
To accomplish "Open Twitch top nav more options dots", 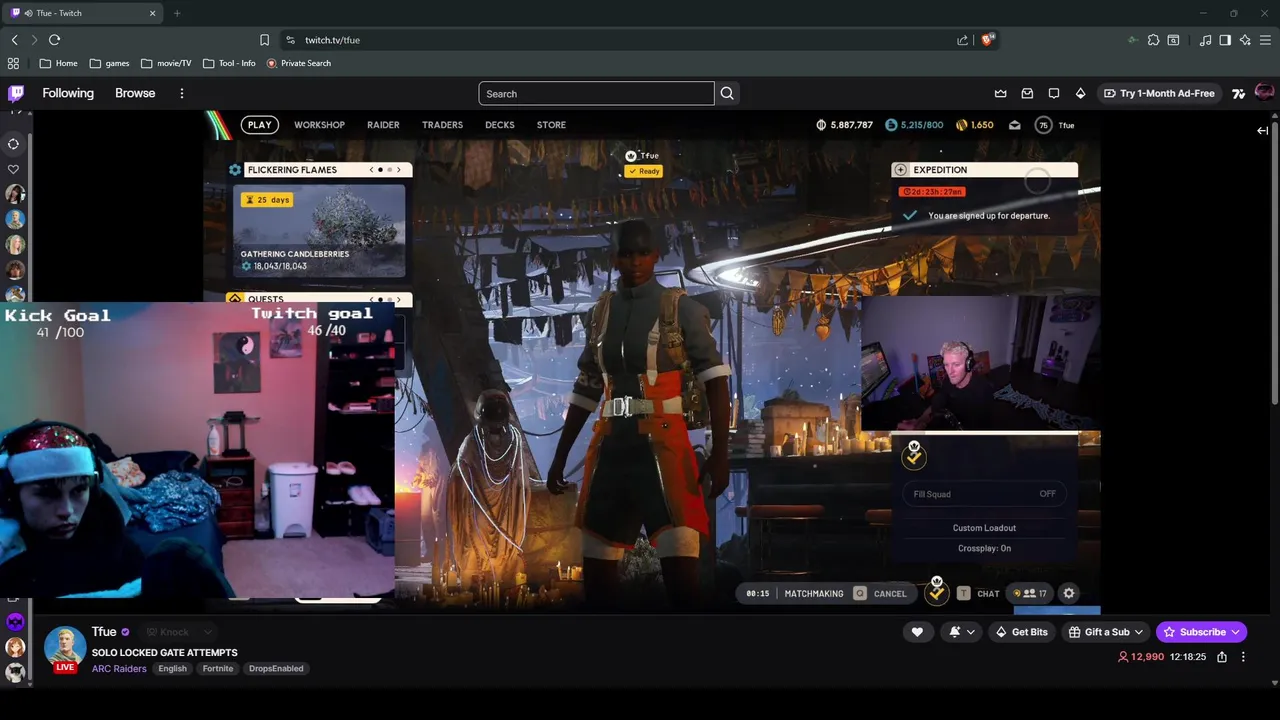I will (181, 93).
